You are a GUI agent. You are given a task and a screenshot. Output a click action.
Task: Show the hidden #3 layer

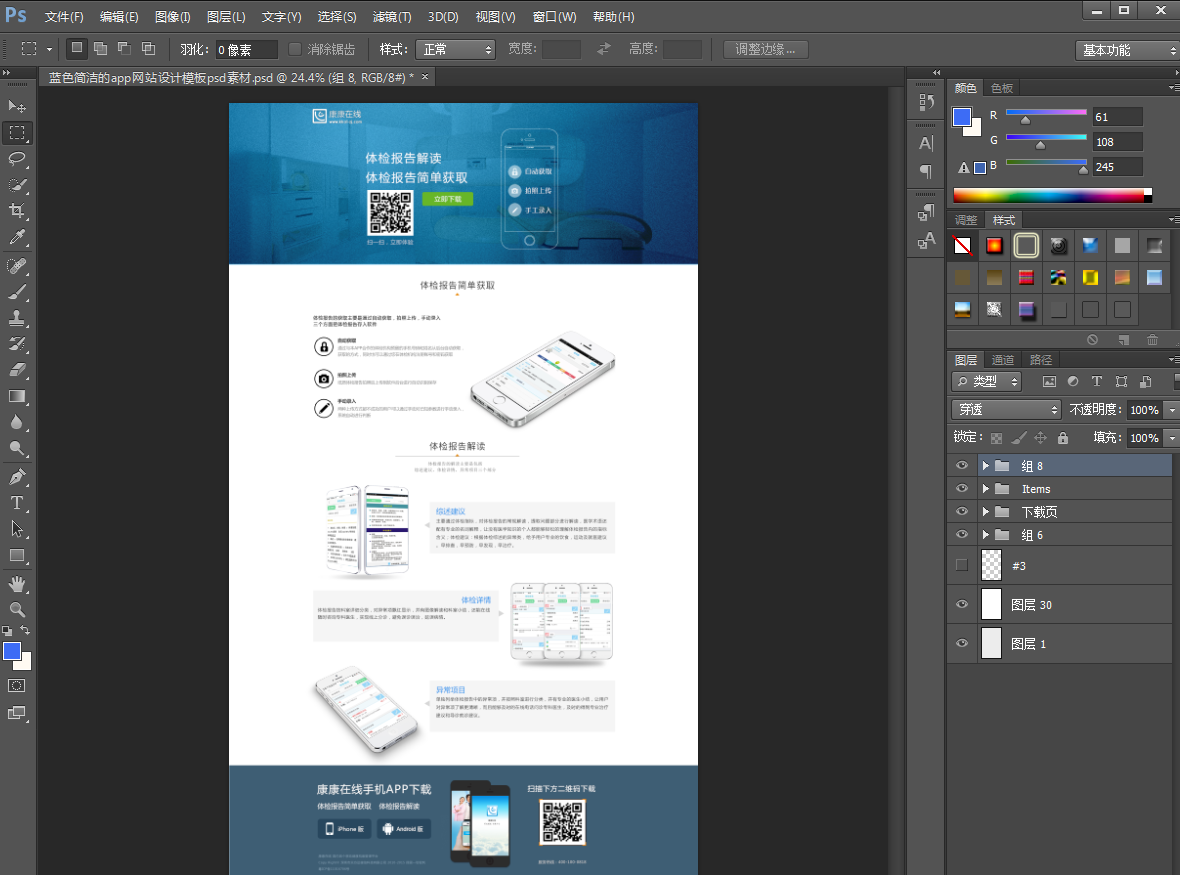click(x=962, y=565)
